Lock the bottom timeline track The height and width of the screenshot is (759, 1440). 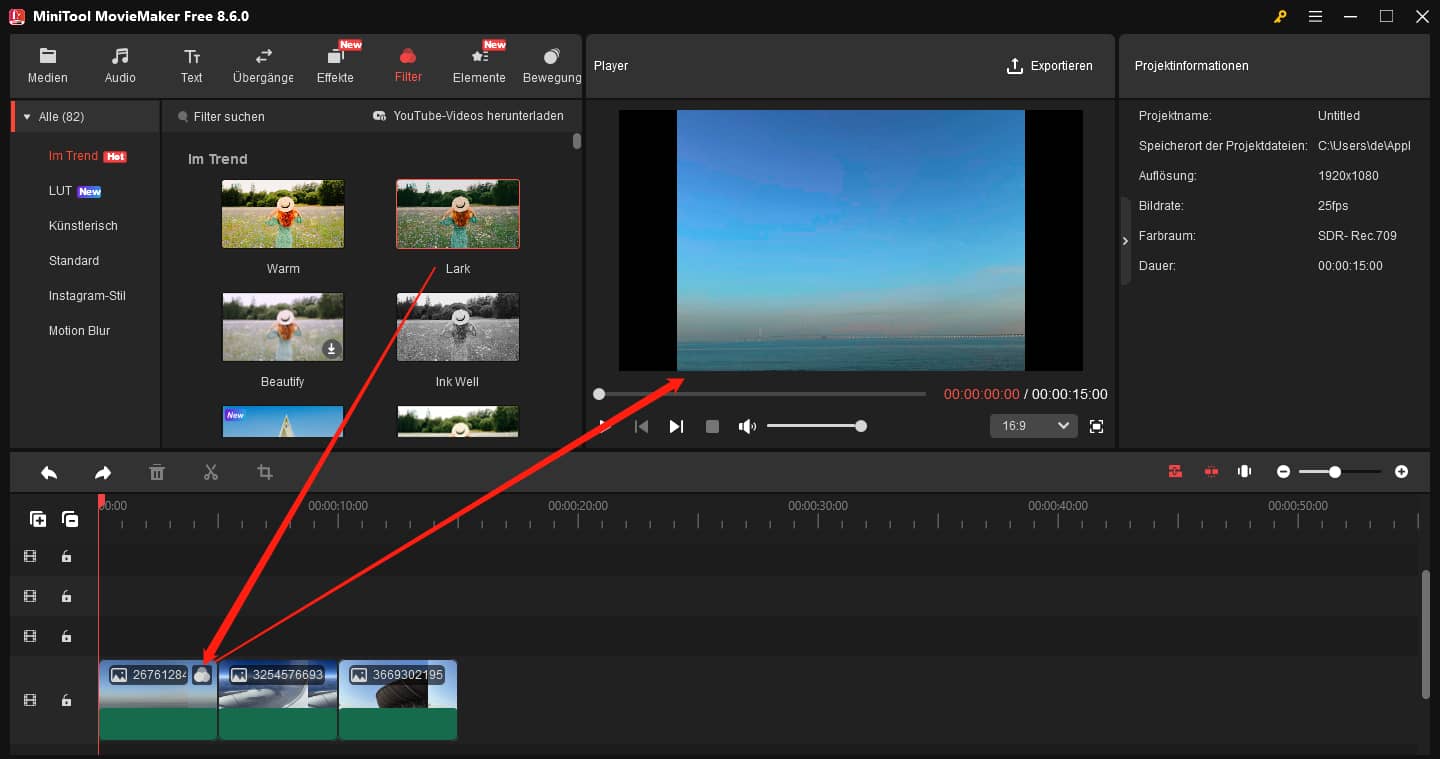pyautogui.click(x=66, y=700)
